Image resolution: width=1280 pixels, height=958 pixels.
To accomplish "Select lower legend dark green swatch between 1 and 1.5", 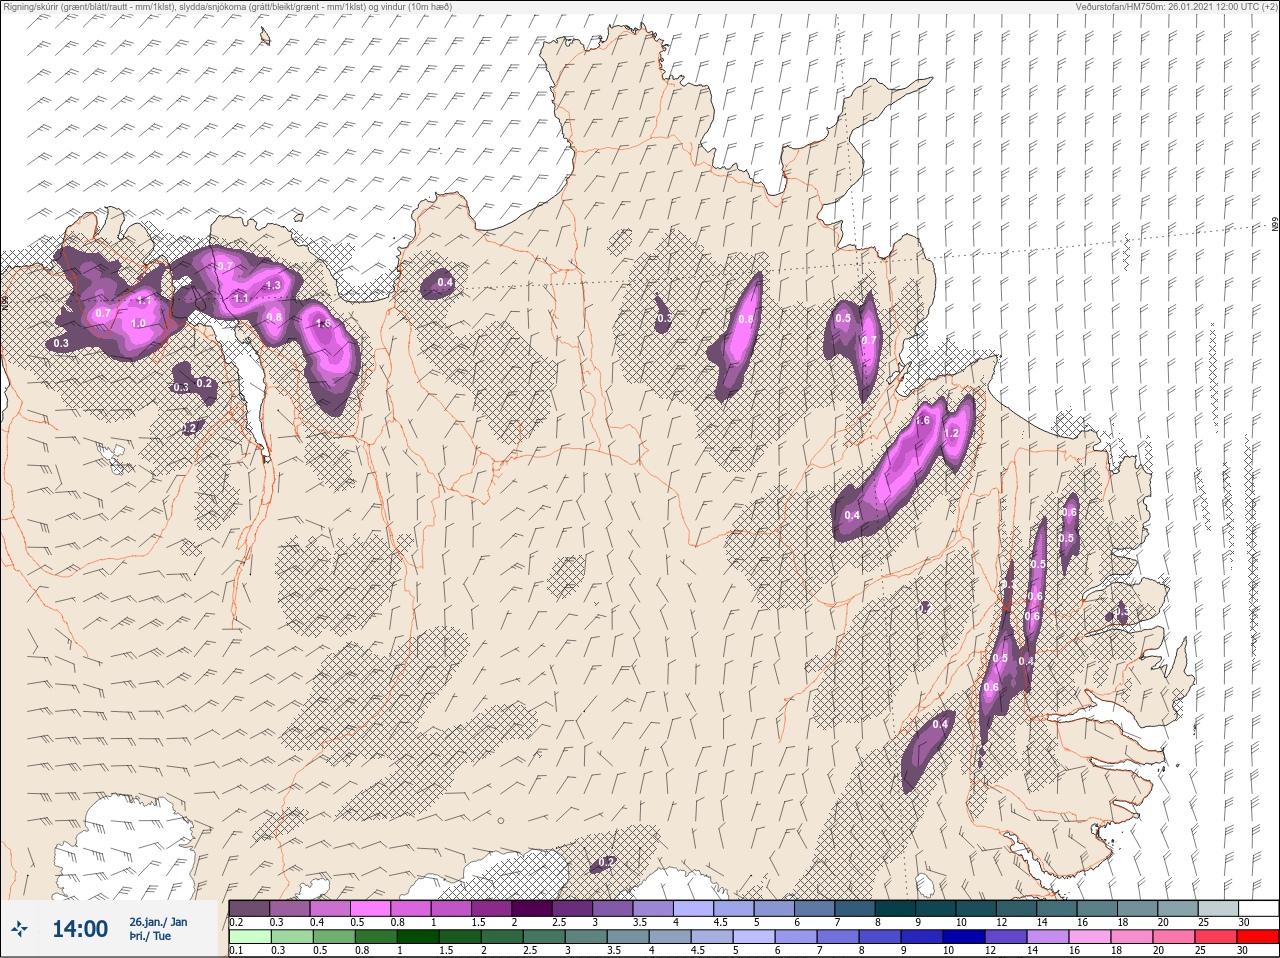I will tap(418, 937).
